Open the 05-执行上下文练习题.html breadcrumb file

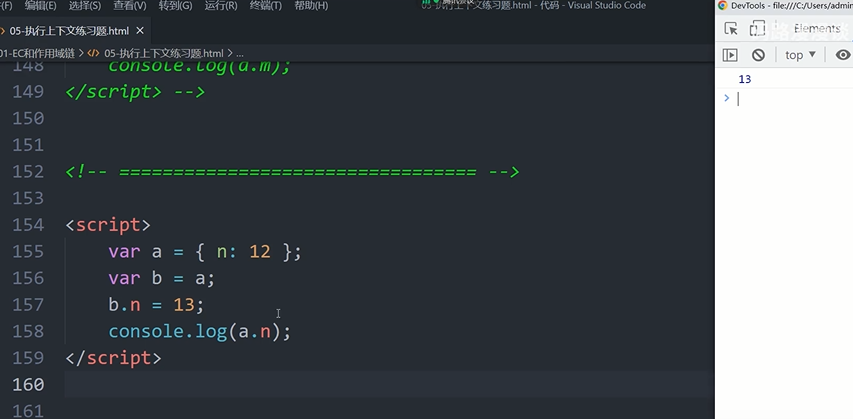(x=163, y=53)
